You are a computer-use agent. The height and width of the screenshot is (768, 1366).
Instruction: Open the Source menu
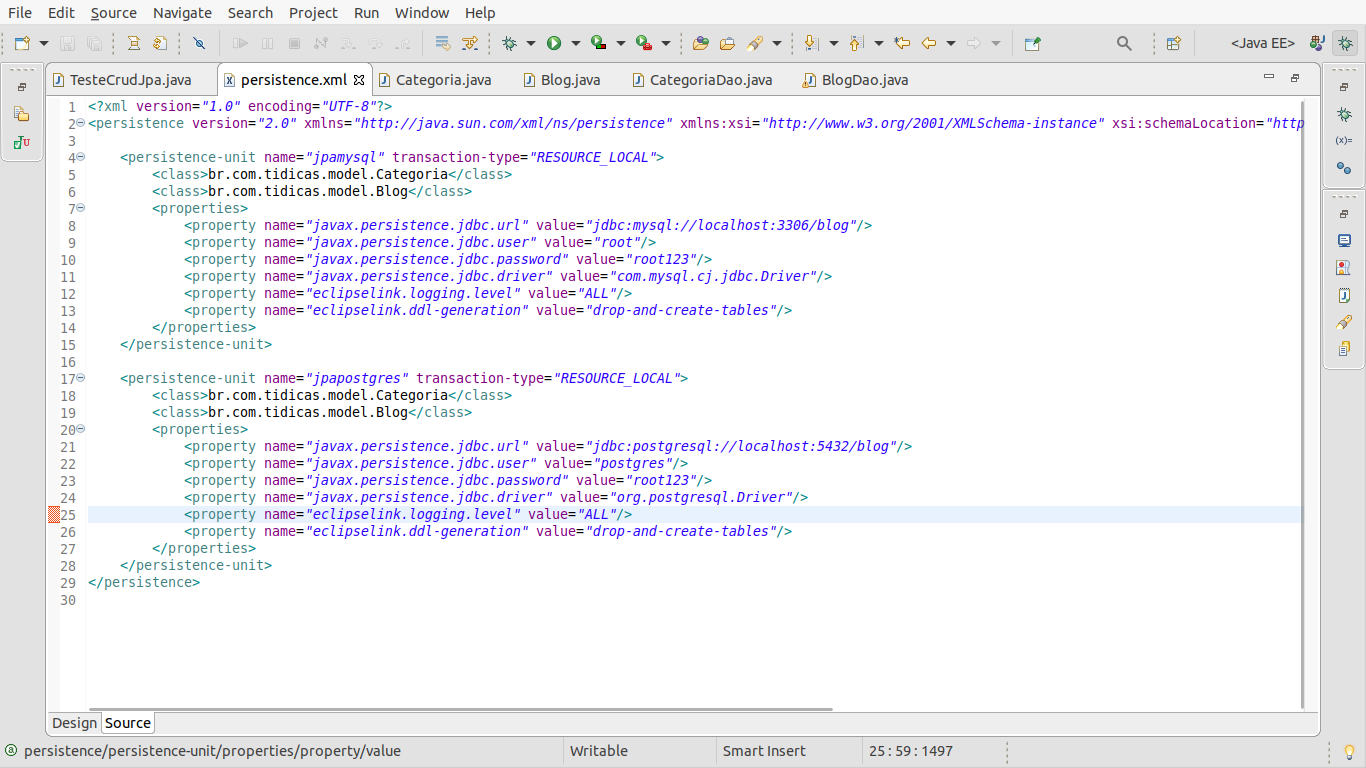click(x=113, y=13)
